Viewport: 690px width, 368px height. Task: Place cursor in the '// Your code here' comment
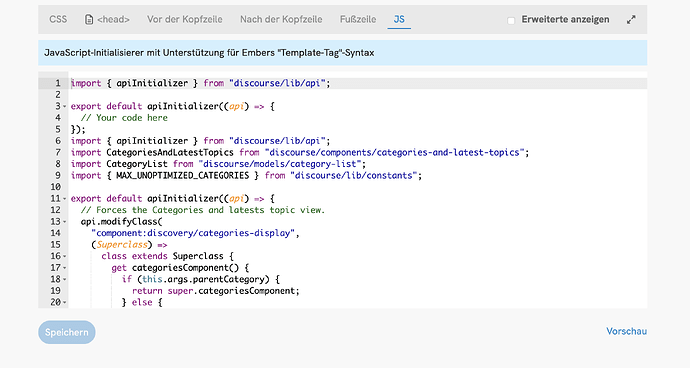pos(124,118)
